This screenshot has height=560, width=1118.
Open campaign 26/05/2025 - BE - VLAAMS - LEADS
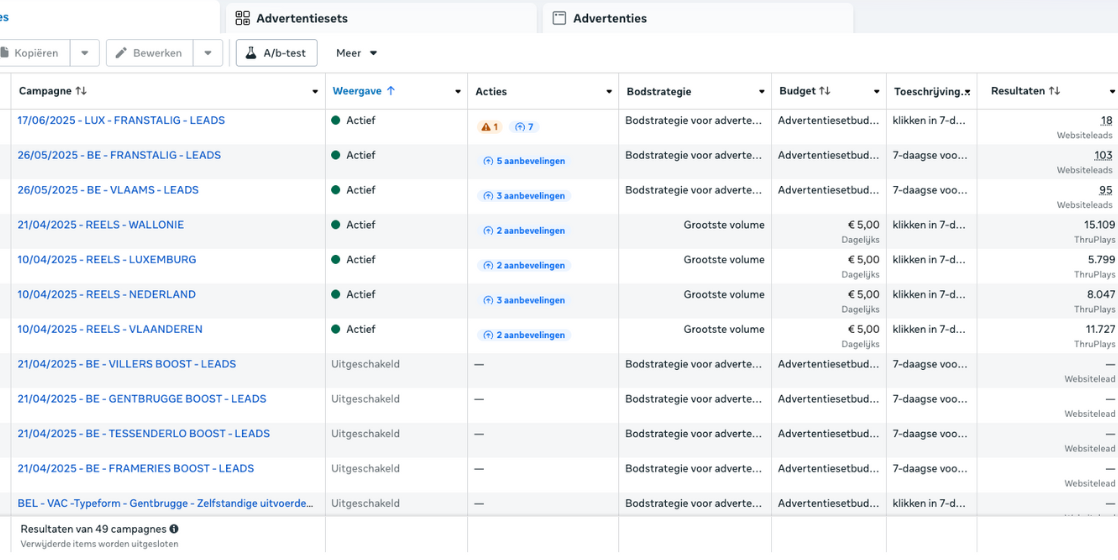[108, 190]
